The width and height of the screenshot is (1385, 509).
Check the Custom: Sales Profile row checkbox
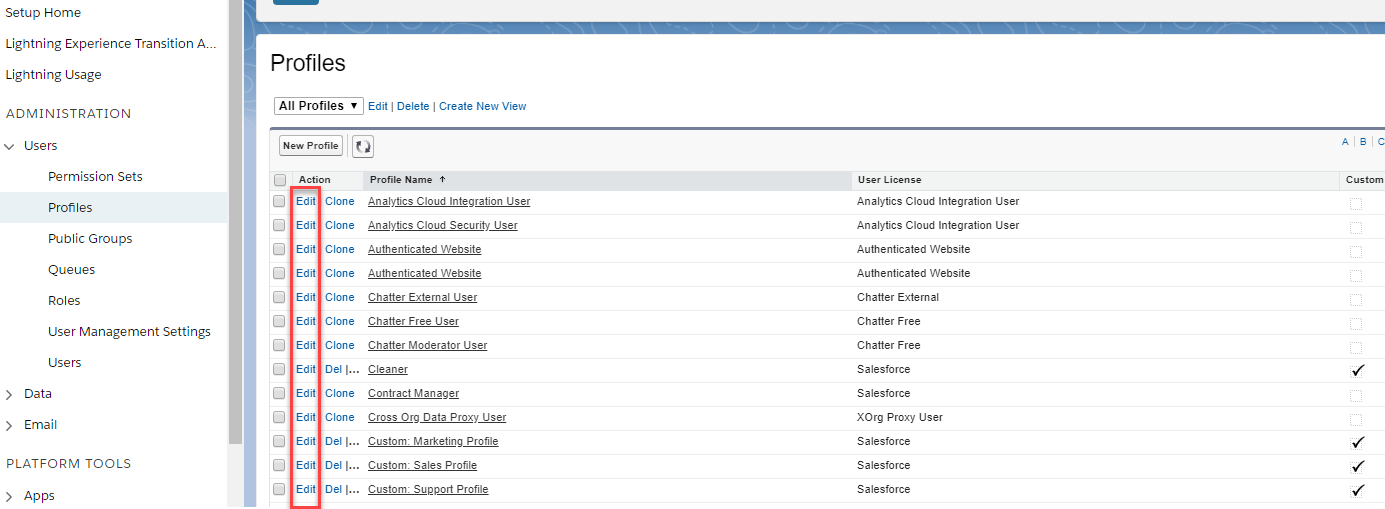(279, 465)
